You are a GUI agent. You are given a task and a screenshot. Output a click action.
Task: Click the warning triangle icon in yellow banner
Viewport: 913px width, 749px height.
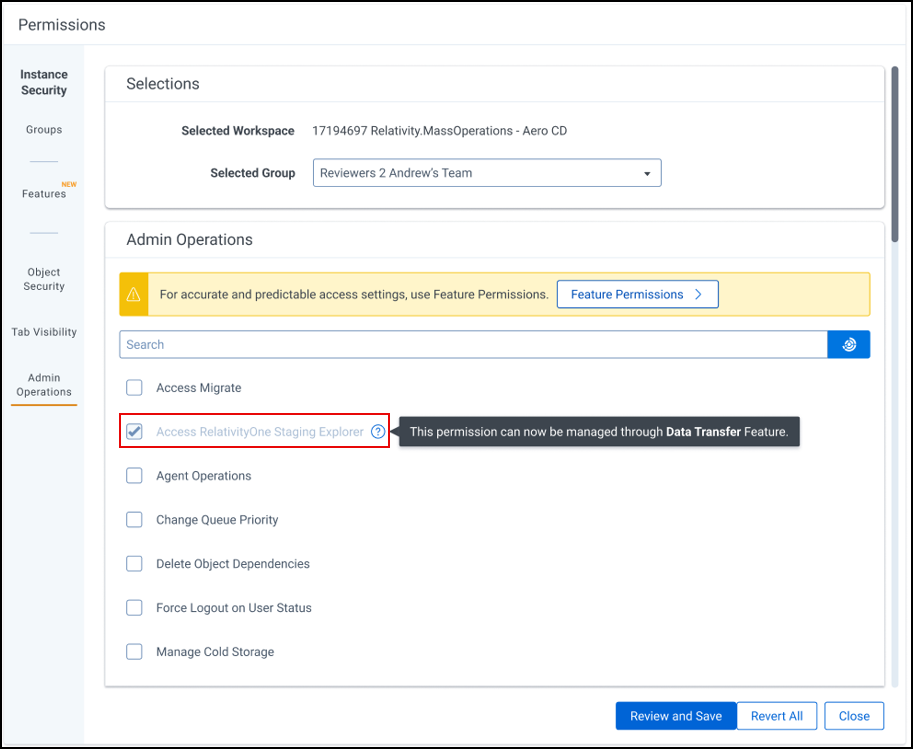click(x=133, y=293)
